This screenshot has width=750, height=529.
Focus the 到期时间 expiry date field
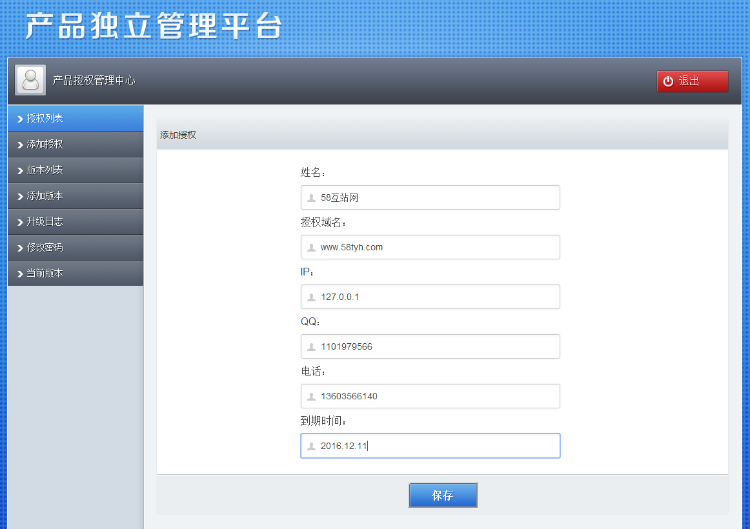point(430,446)
